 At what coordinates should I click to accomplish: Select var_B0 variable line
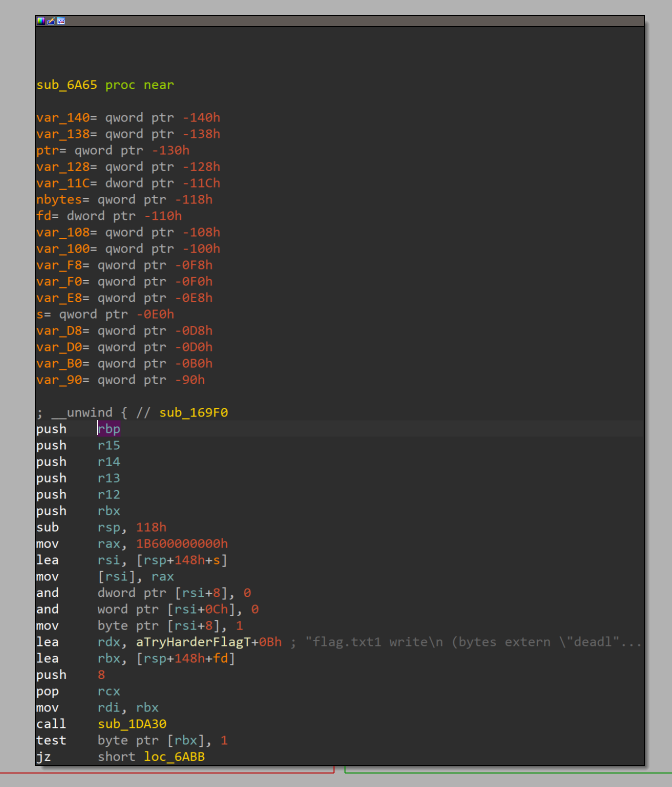[x=124, y=364]
